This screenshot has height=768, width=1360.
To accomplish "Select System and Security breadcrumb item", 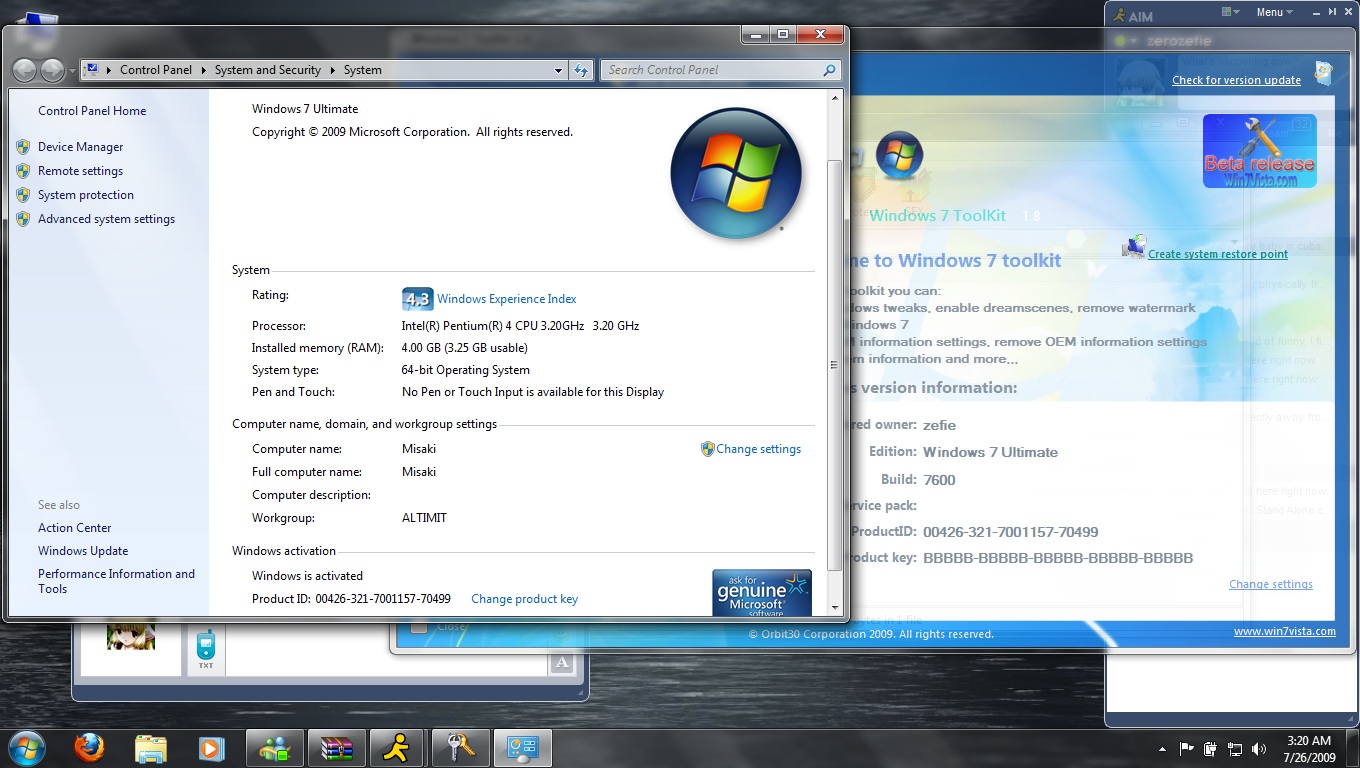I will 267,70.
